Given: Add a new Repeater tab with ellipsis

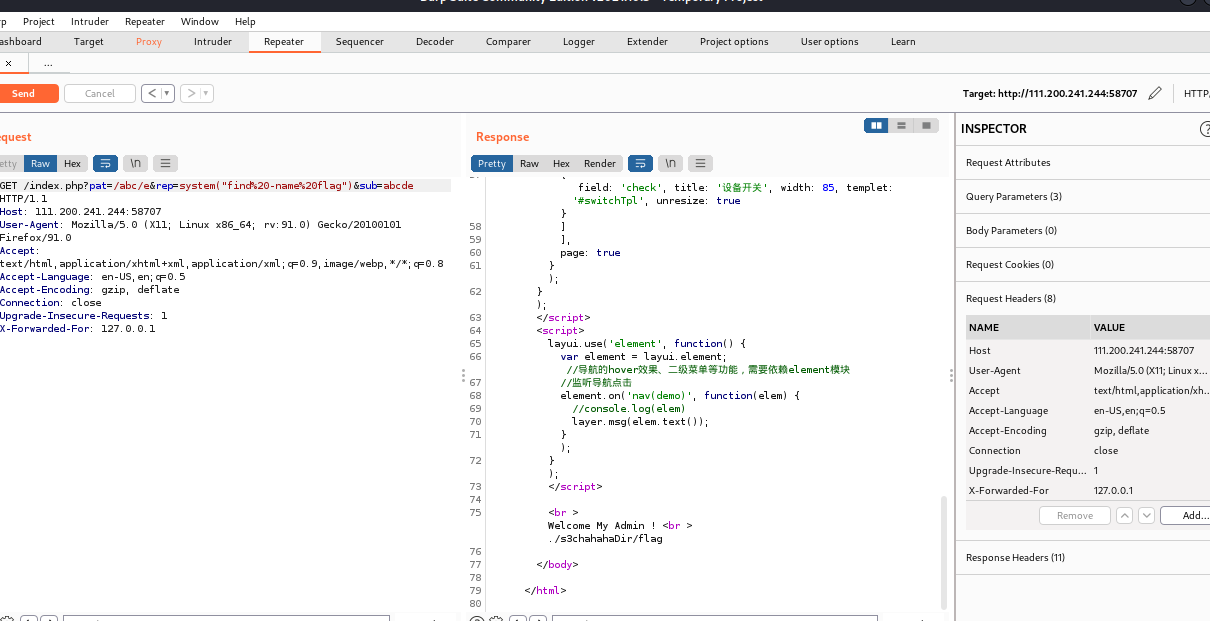Looking at the screenshot, I should point(48,63).
